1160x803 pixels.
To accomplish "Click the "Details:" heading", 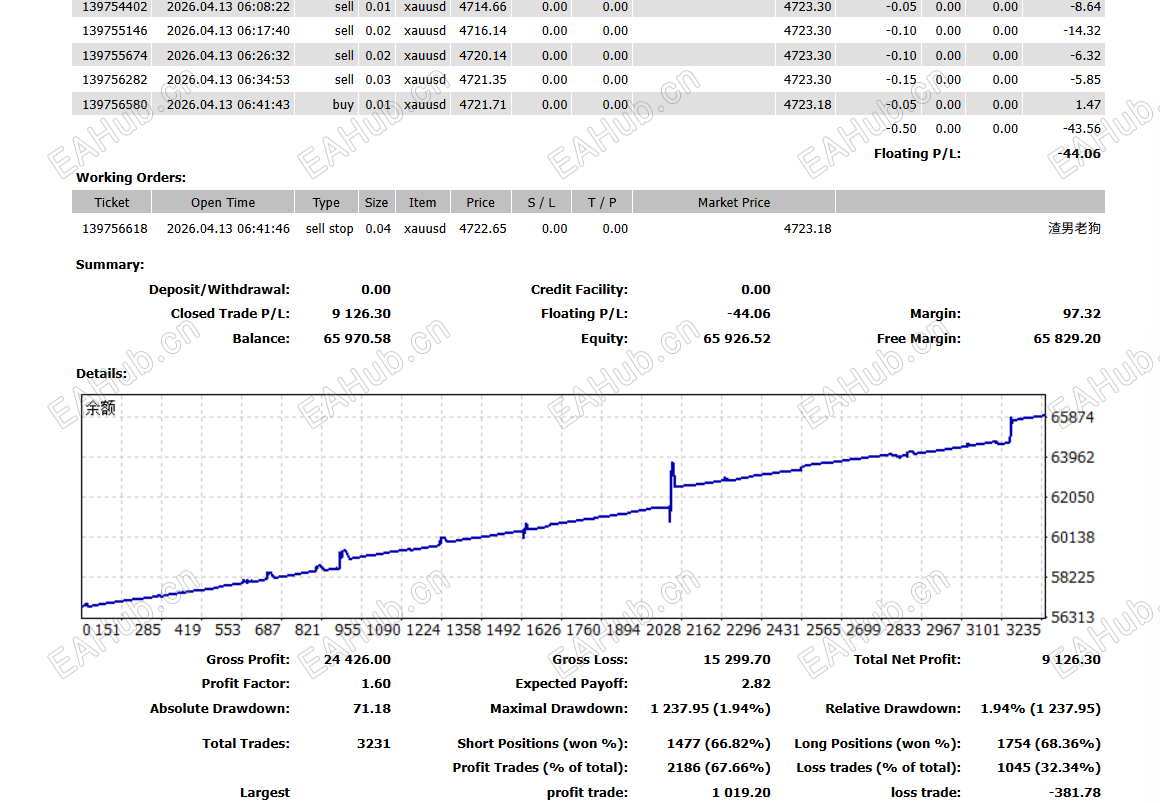I will click(101, 374).
